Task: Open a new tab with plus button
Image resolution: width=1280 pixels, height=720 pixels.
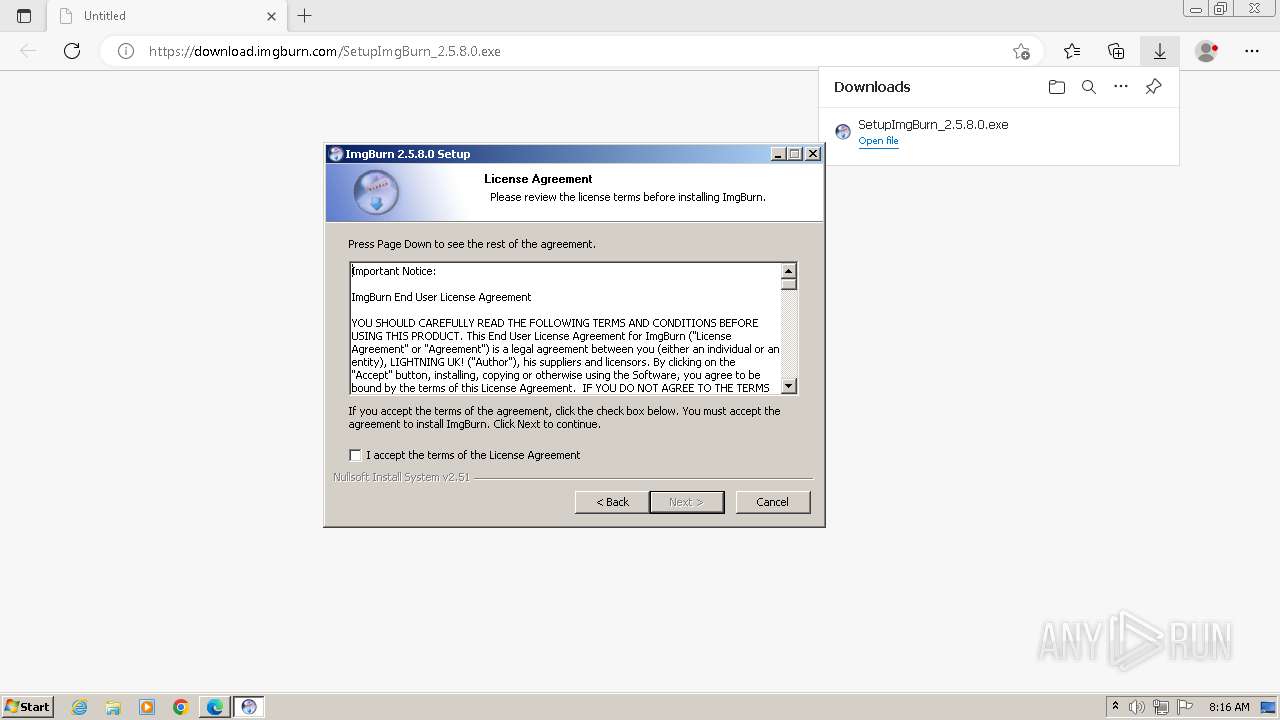Action: [x=305, y=16]
